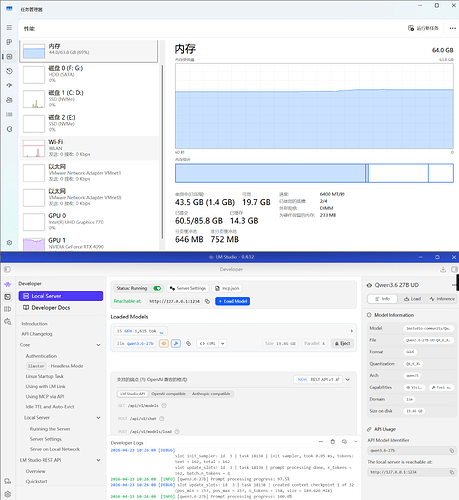The image size is (459, 500).
Task: Select the VMnet1 Ethernet adapter entry
Action: 90,173
